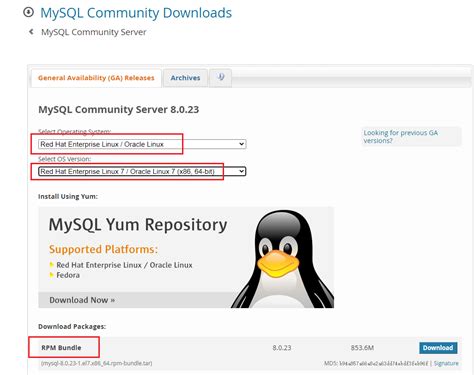The width and height of the screenshot is (474, 375).
Task: Open the Select Operating System dropdown
Action: tap(142, 144)
